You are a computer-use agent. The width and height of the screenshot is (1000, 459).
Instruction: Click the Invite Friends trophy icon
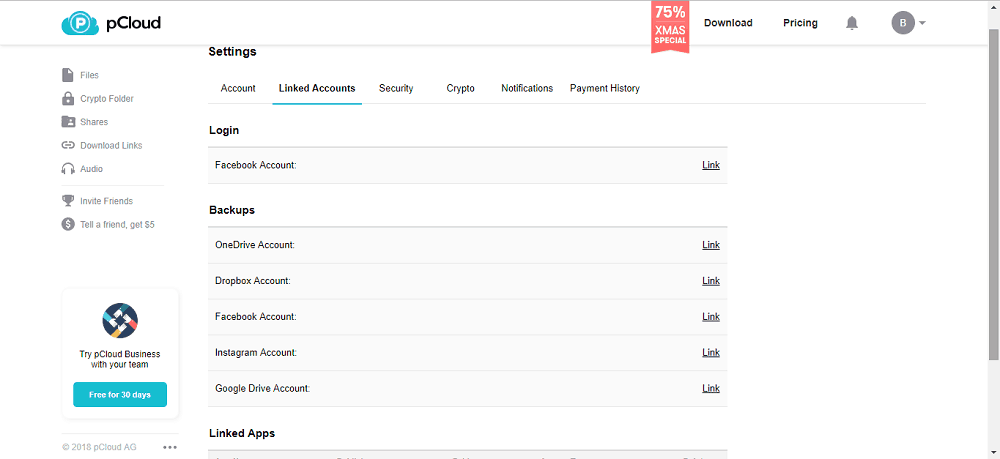coord(68,201)
